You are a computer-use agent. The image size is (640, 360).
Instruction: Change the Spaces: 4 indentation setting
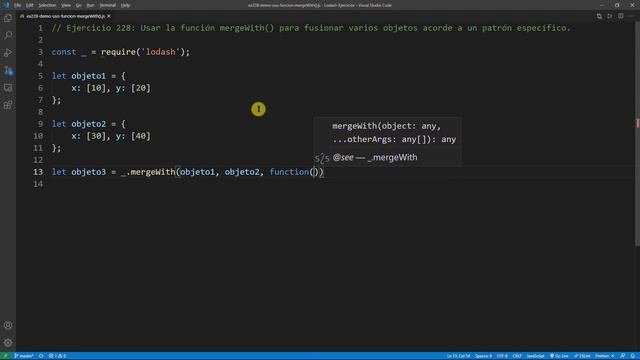coord(484,356)
